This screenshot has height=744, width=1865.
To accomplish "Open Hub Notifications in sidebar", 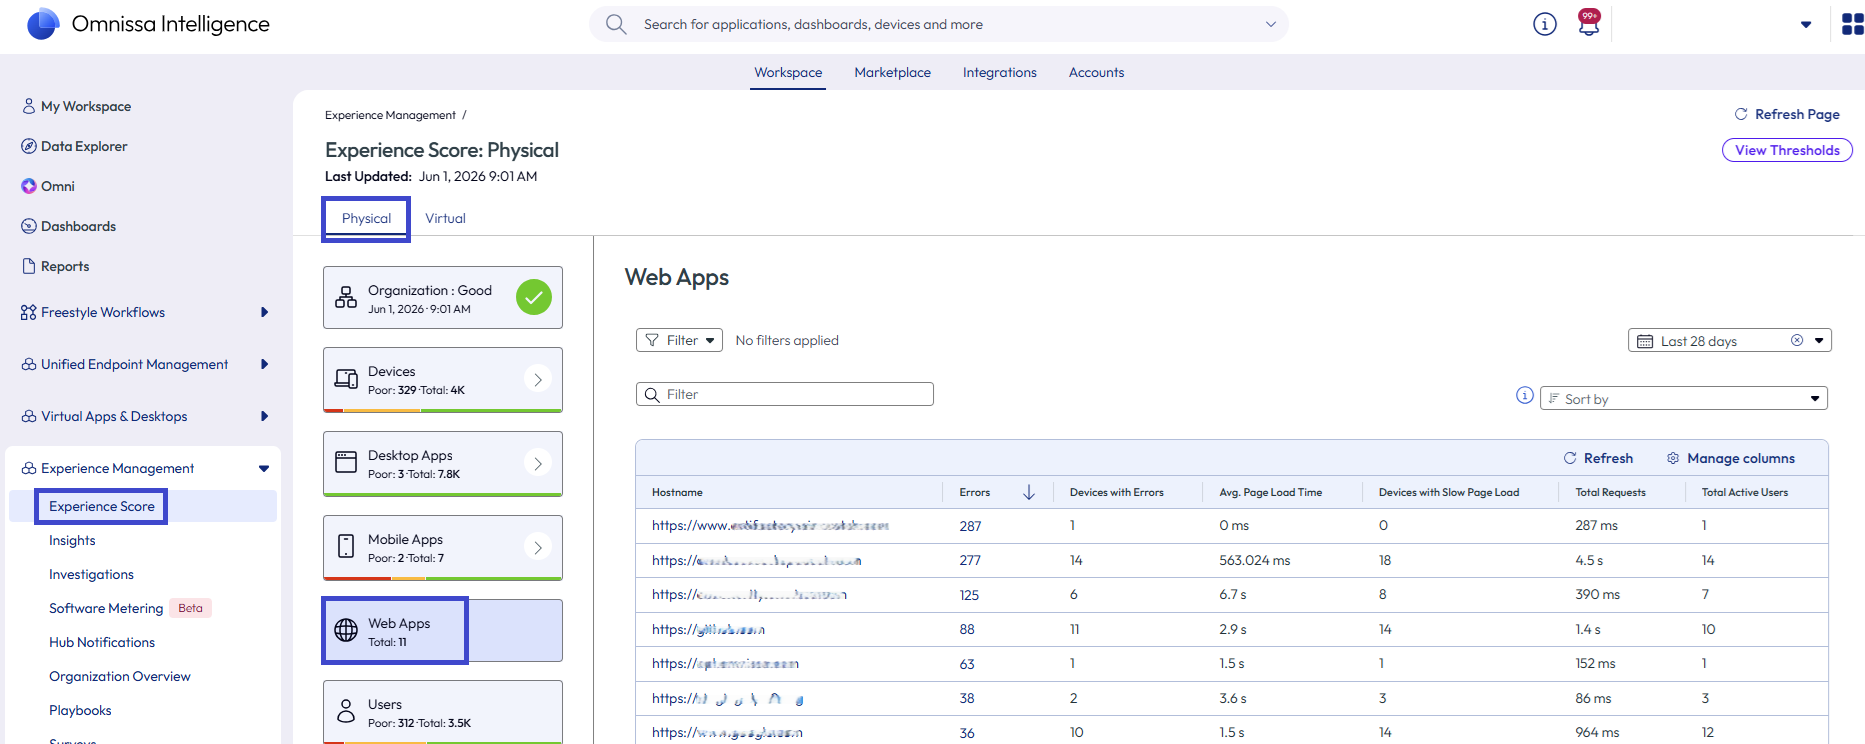I will coord(102,642).
